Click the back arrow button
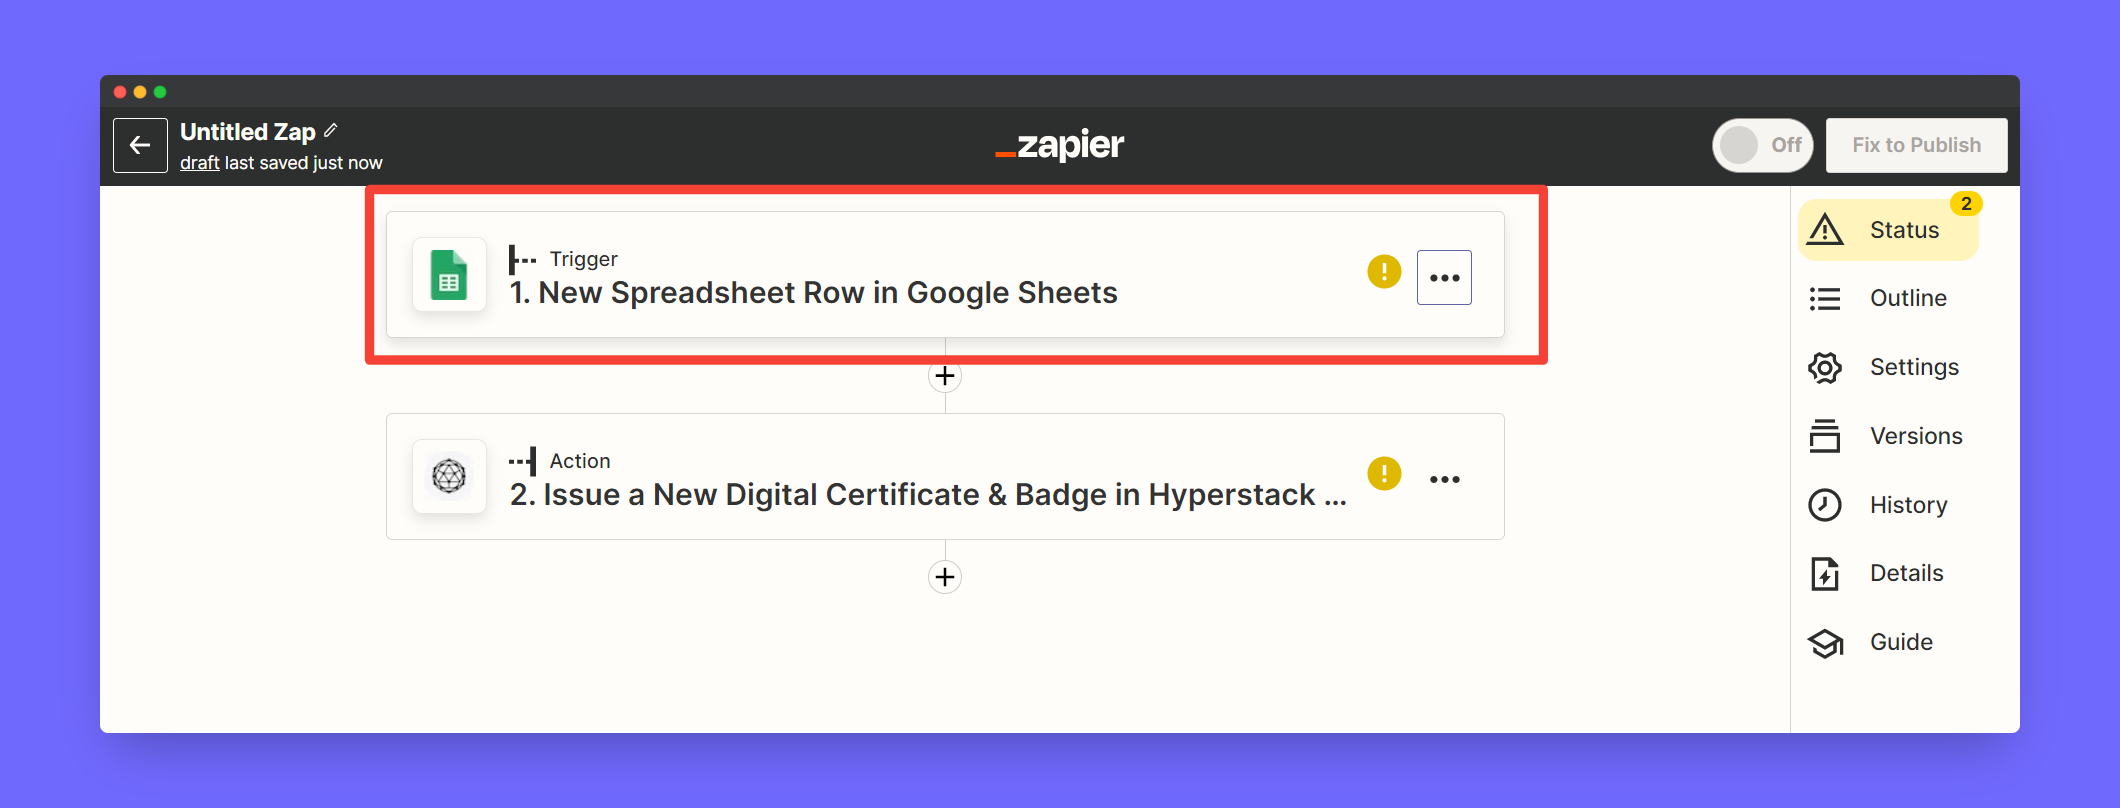This screenshot has height=808, width=2120. point(140,146)
